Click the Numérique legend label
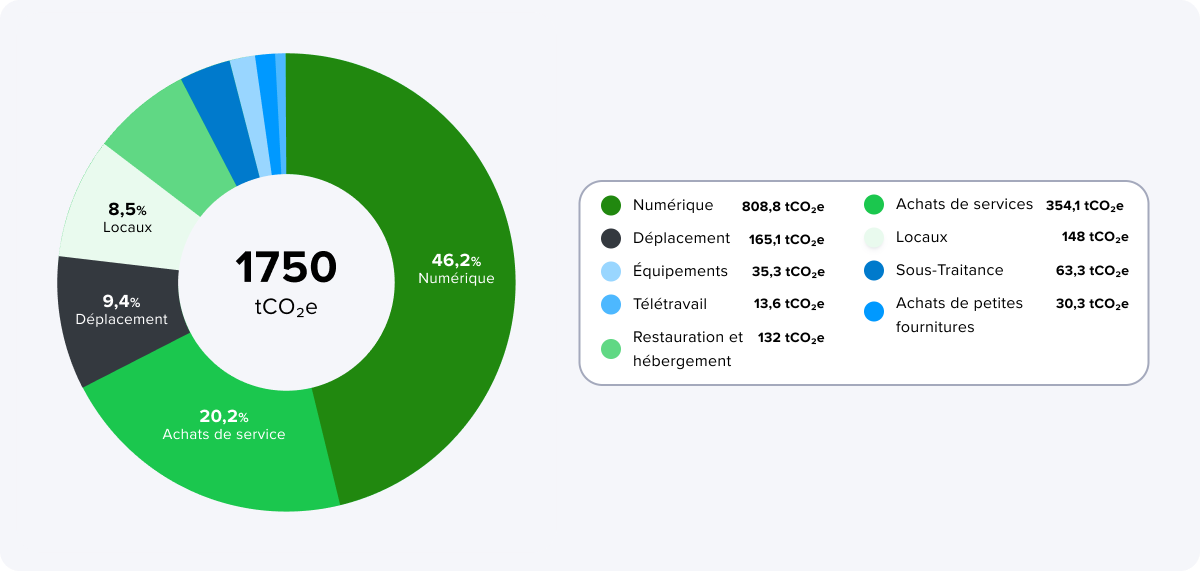The height and width of the screenshot is (571, 1200). (673, 205)
